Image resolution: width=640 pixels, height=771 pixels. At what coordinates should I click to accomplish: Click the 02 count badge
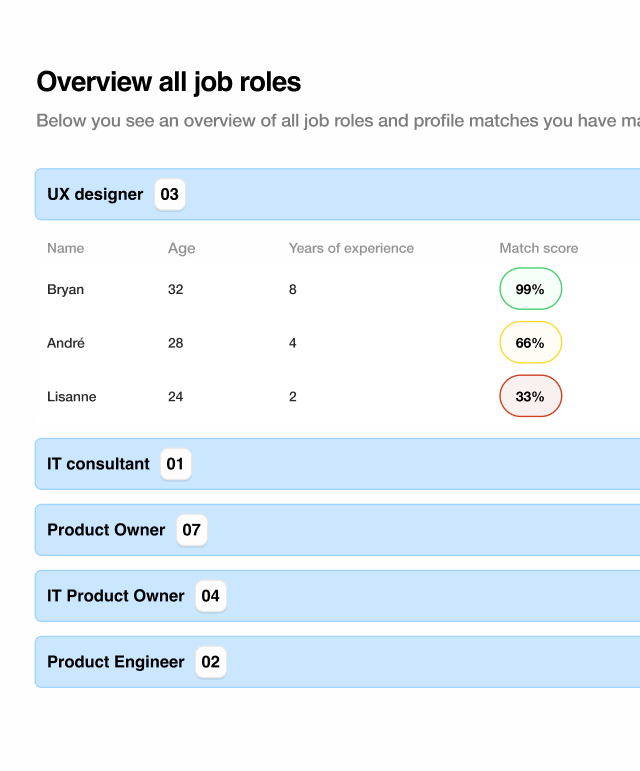[x=210, y=662]
